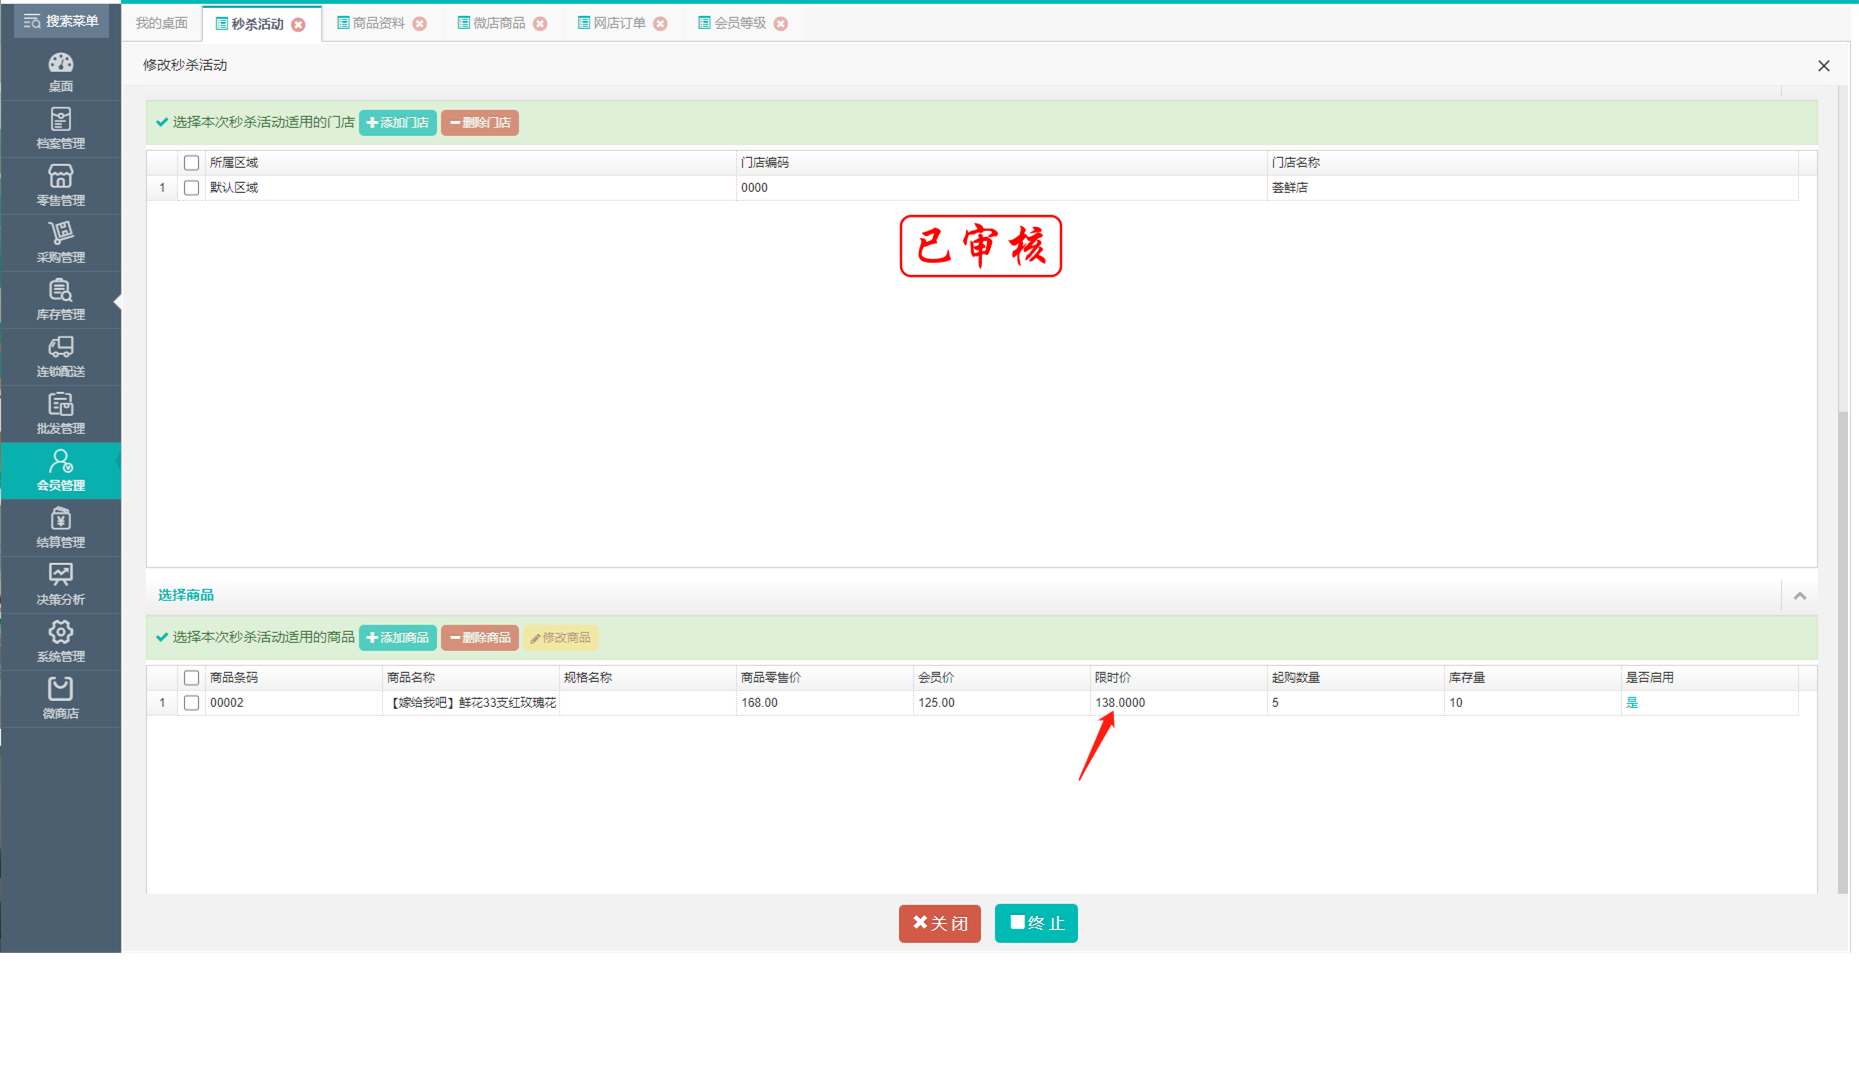The width and height of the screenshot is (1859, 1080).
Task: Switch to the 我的桌面 tab
Action: pos(161,23)
